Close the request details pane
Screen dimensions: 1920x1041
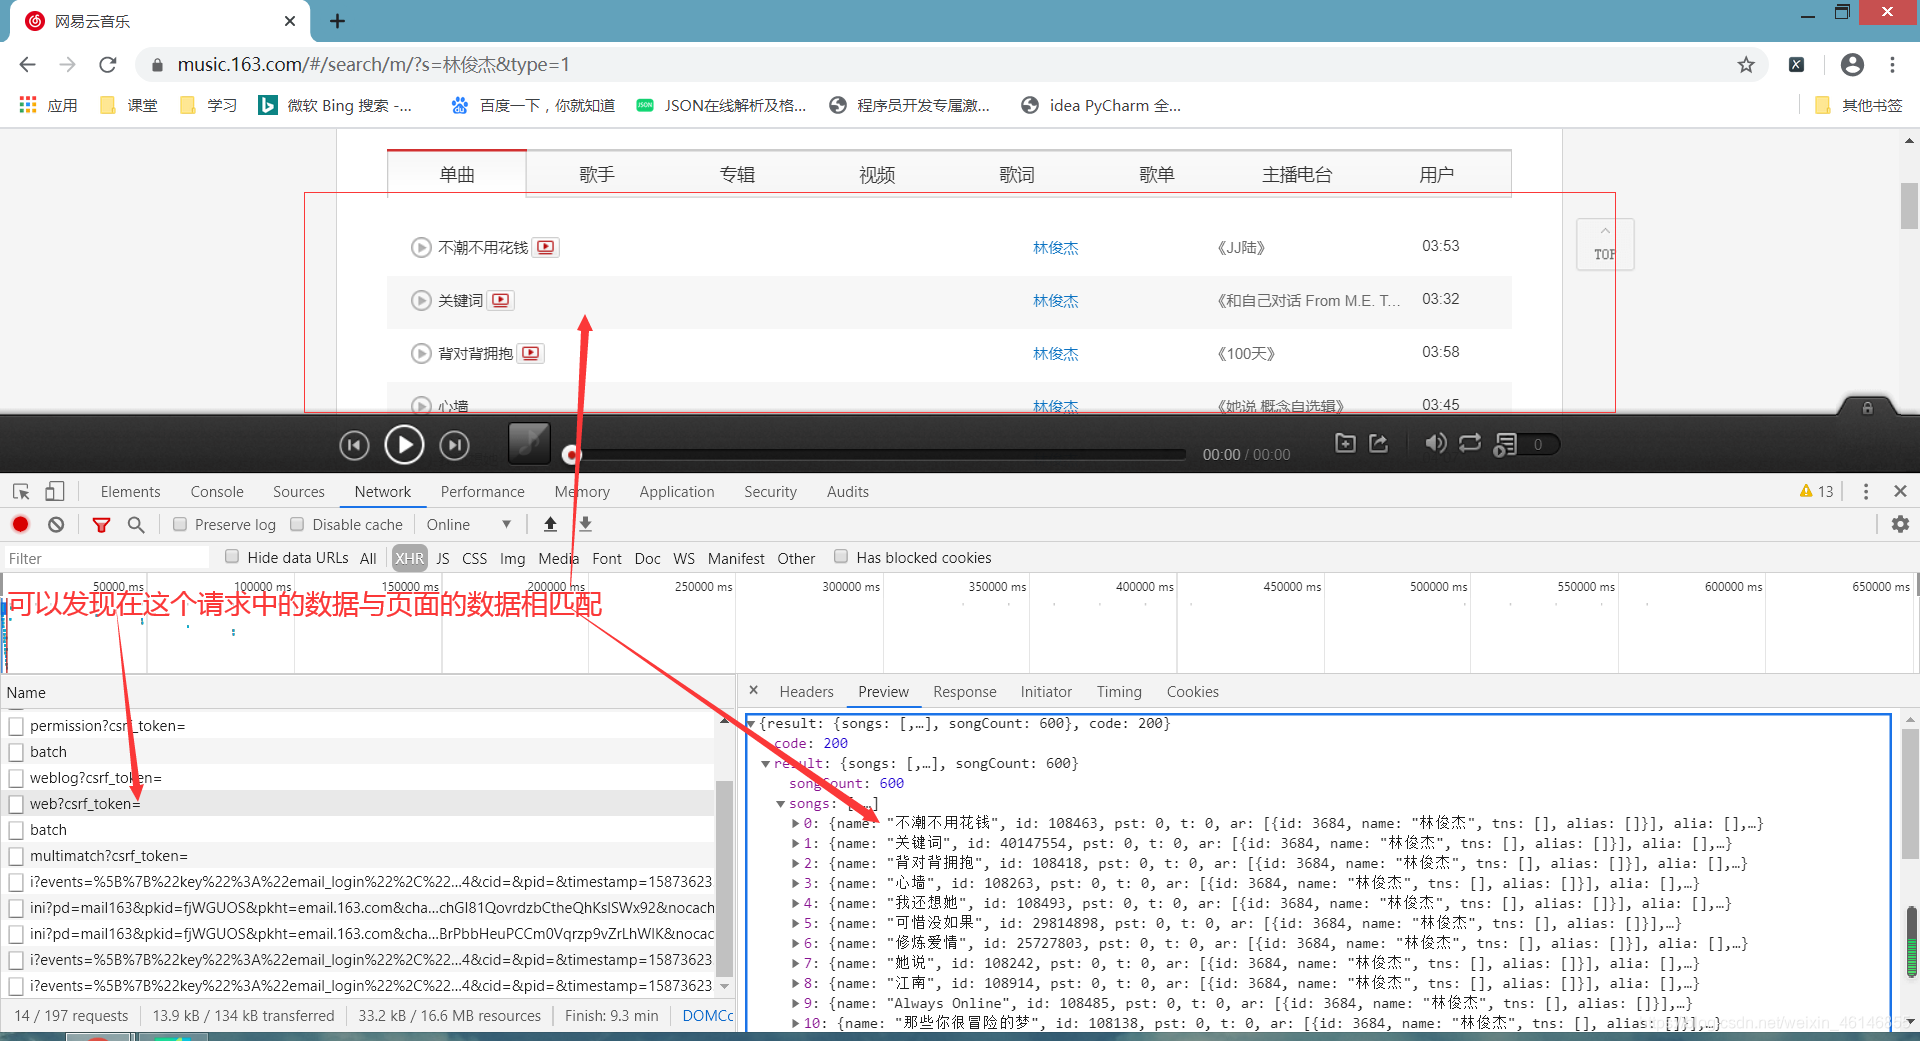pos(753,690)
